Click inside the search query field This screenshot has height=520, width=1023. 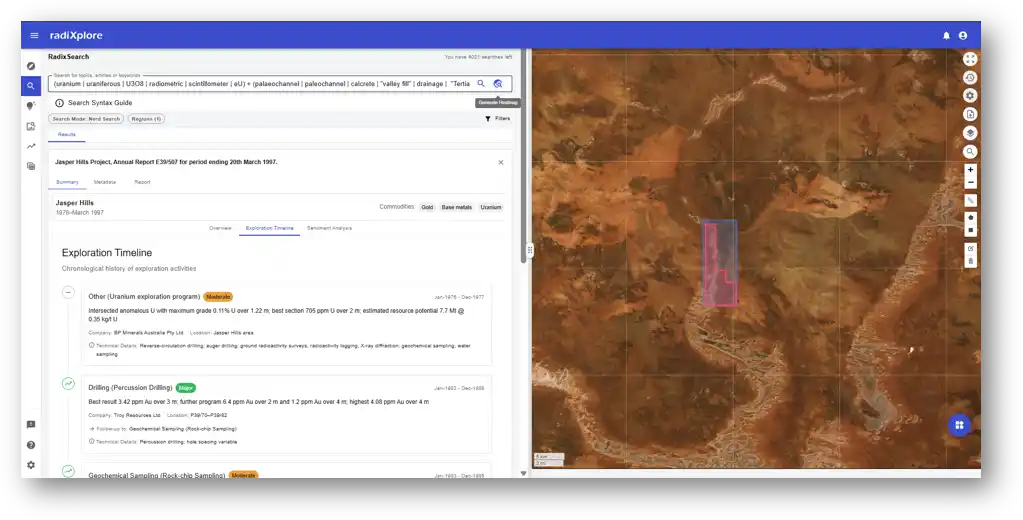[x=260, y=84]
